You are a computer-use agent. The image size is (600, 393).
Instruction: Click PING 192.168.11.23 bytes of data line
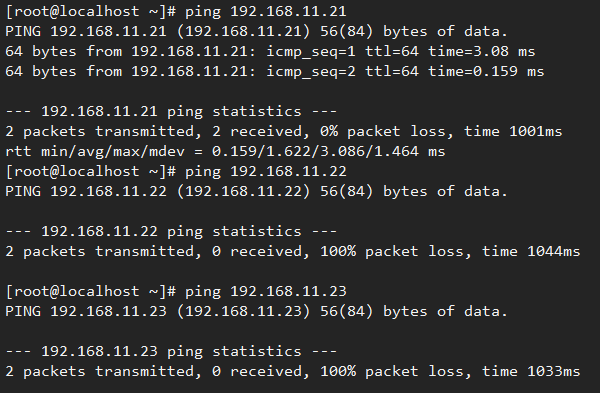(x=256, y=311)
